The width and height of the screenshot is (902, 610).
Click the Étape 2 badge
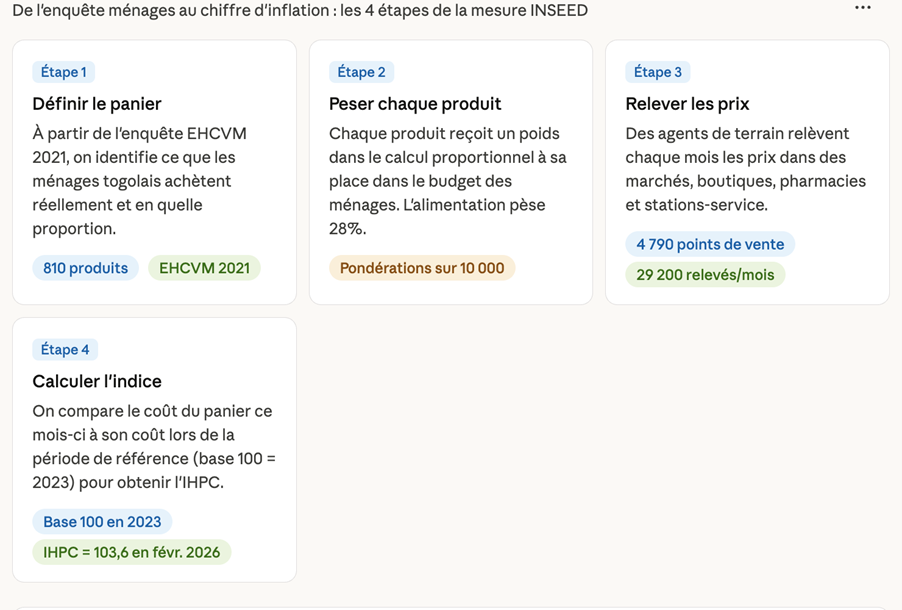[x=361, y=72]
